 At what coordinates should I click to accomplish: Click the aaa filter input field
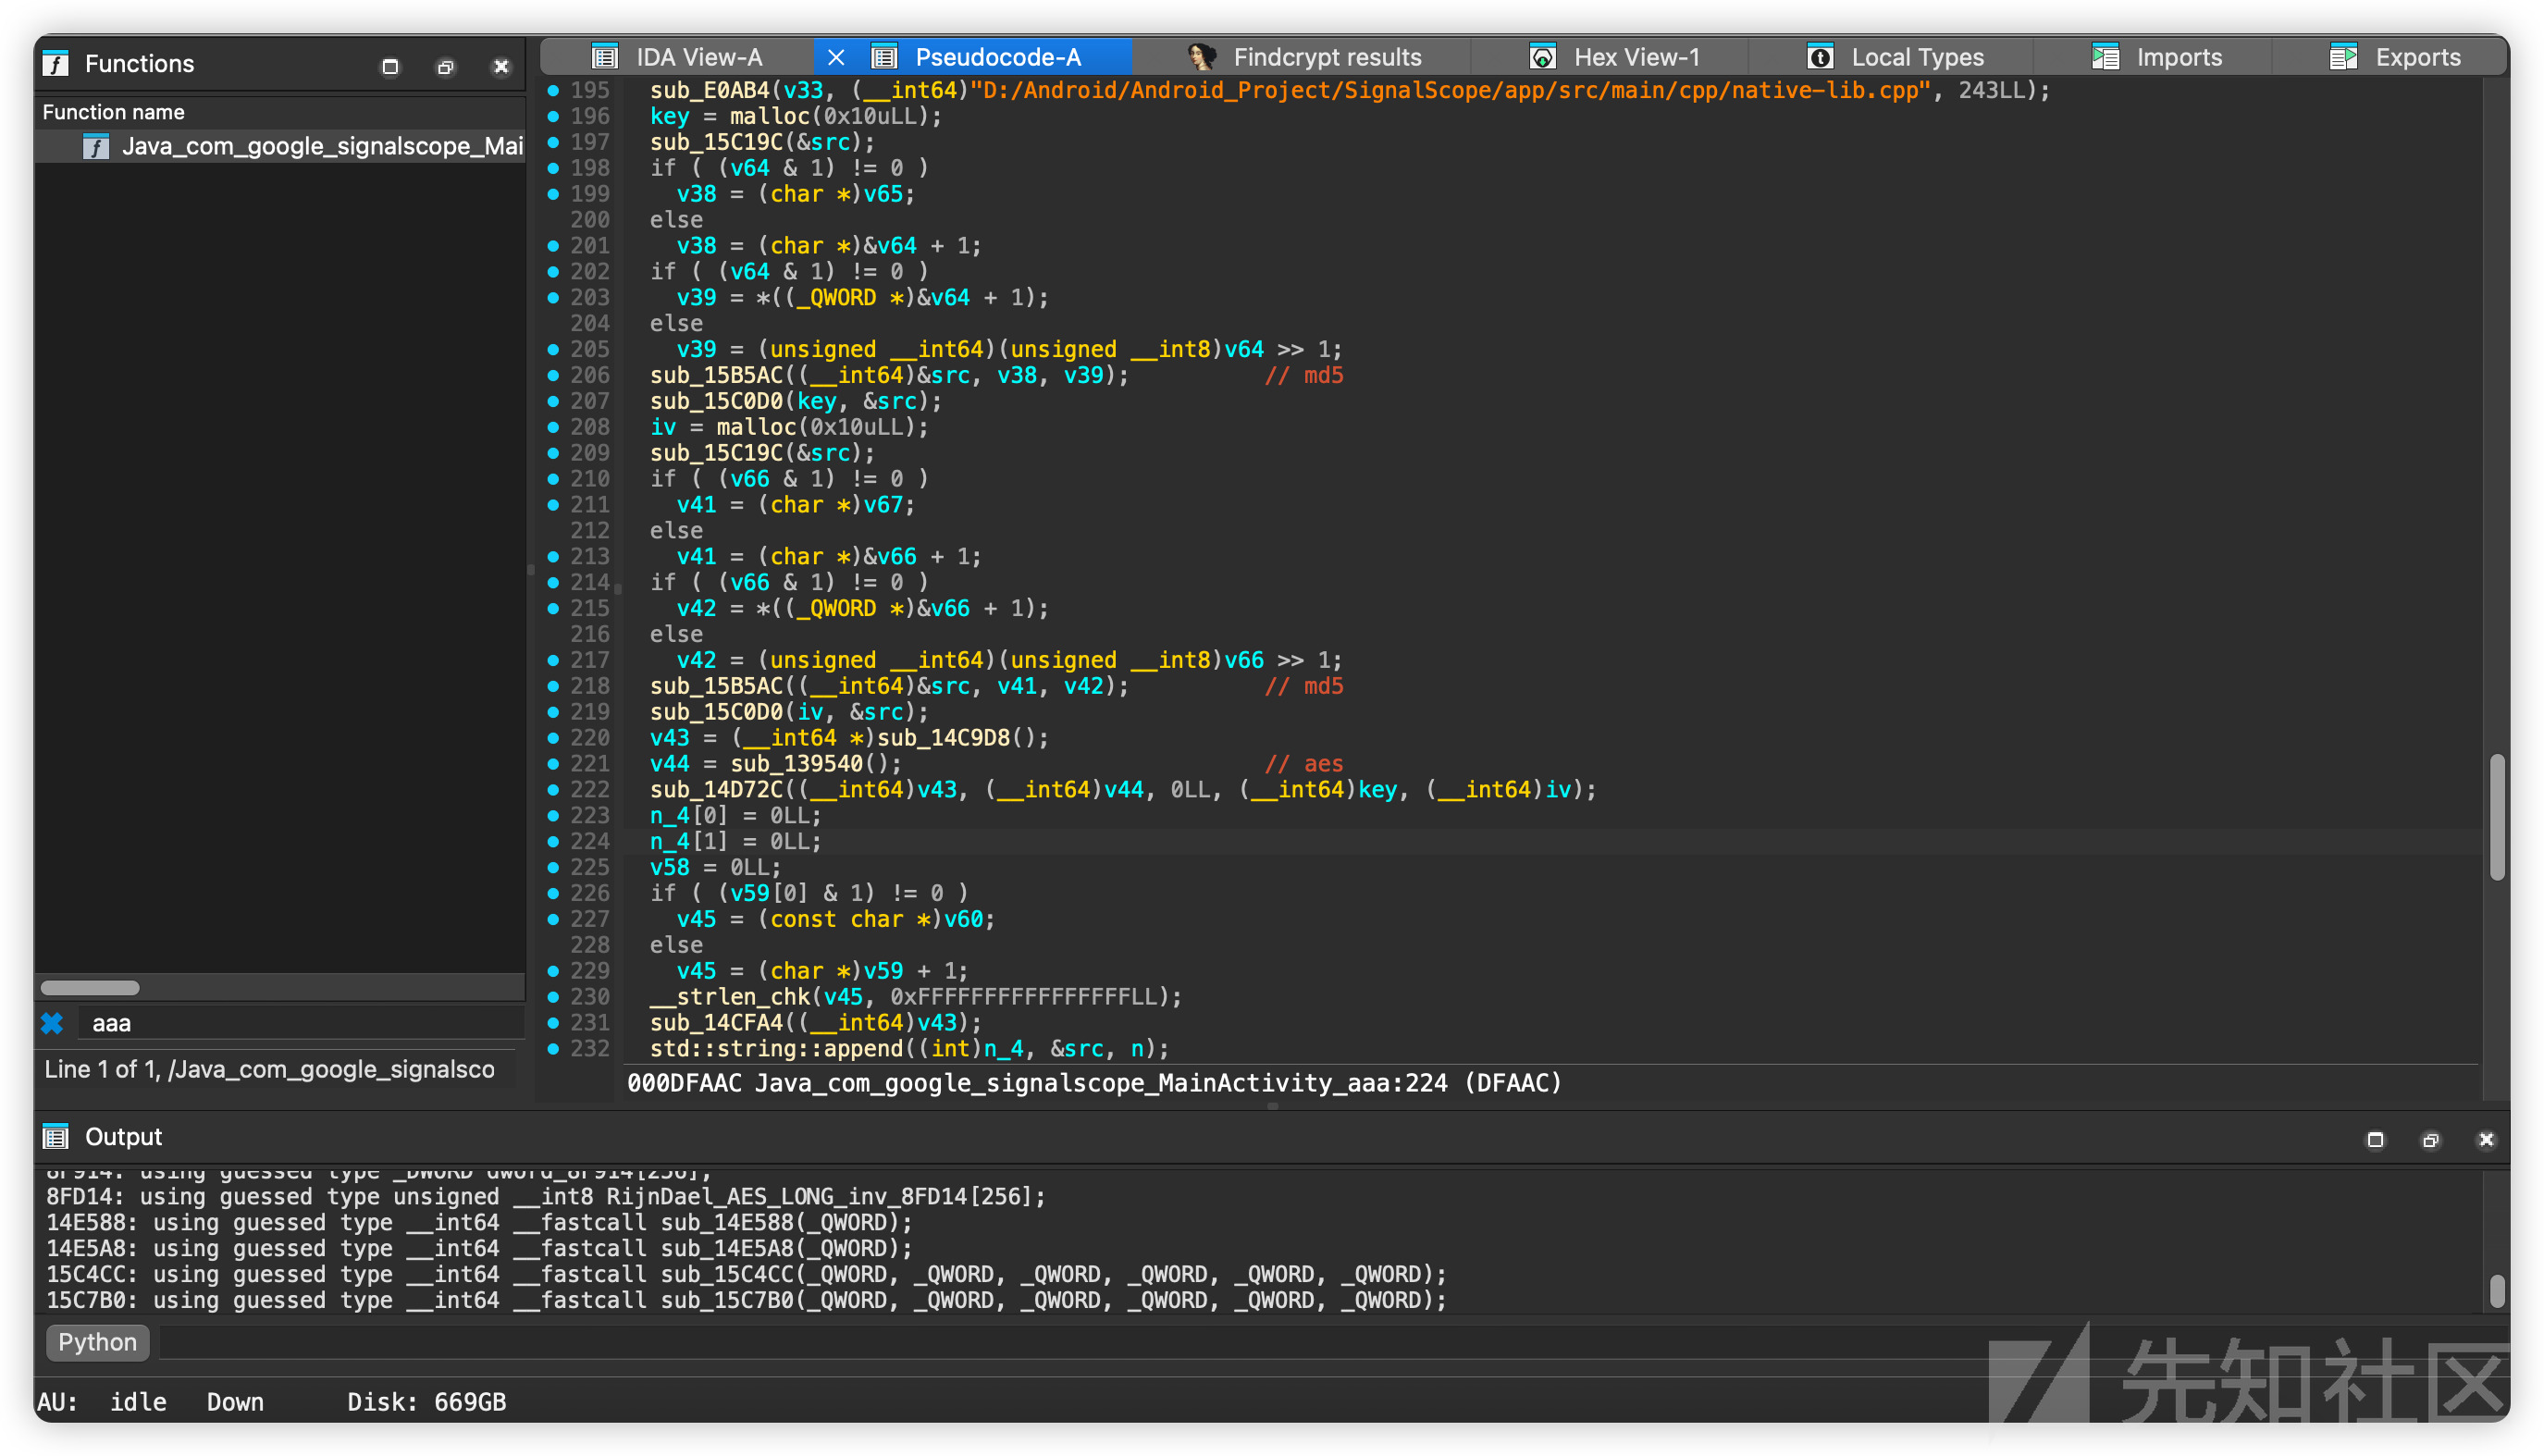click(x=300, y=1023)
